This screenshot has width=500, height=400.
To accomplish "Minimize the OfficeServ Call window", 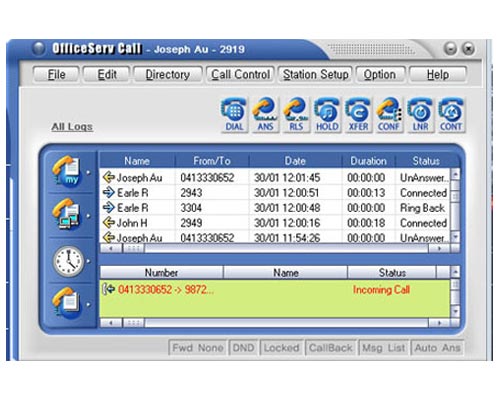I will pyautogui.click(x=450, y=49).
